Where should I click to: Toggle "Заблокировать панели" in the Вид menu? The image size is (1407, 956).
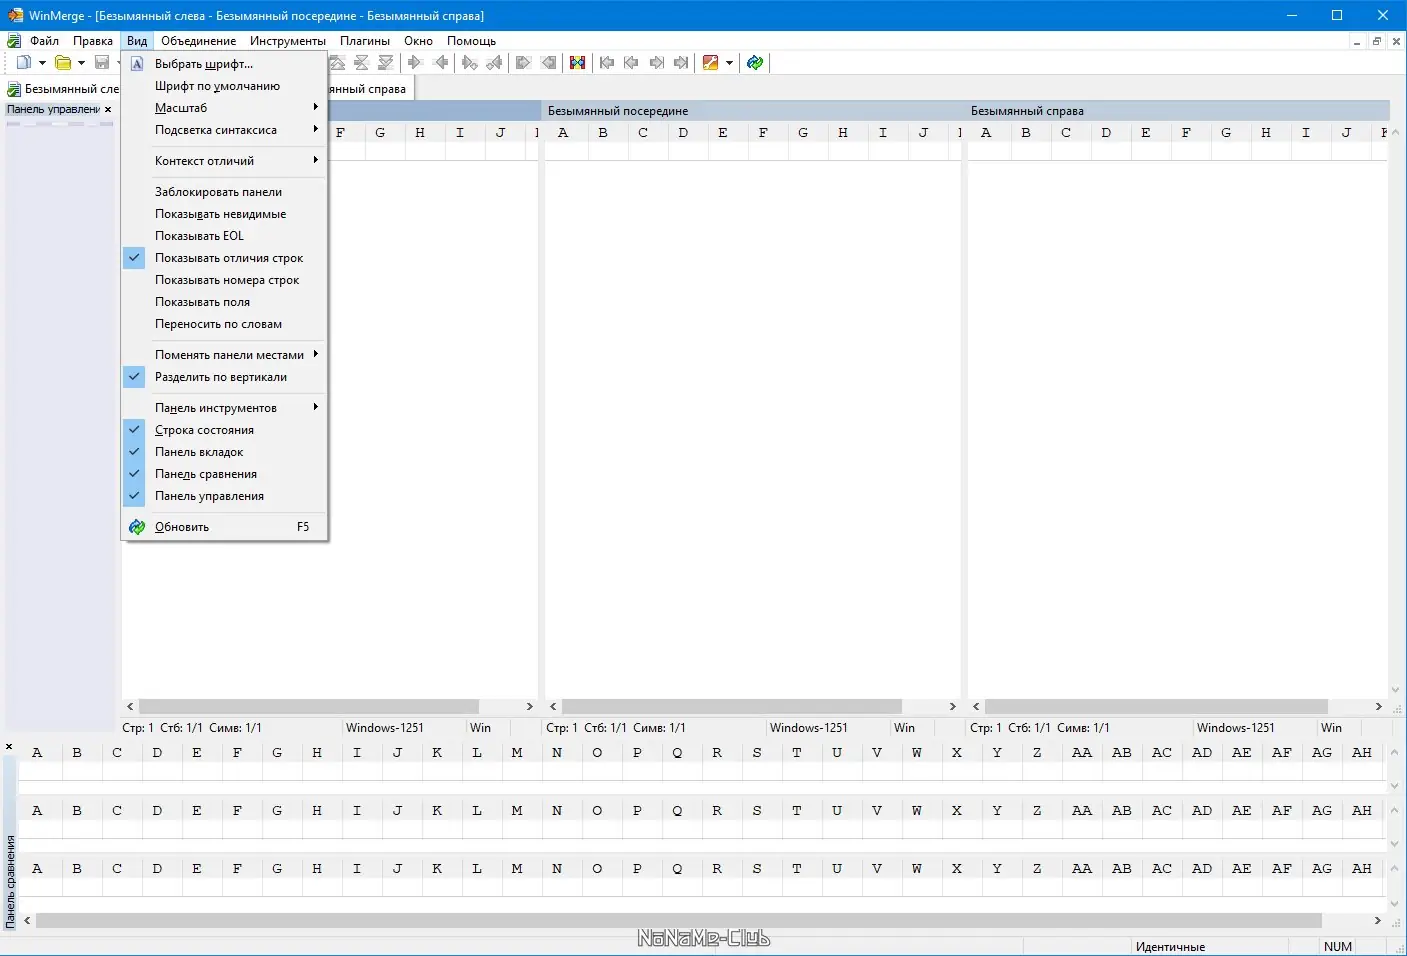coord(224,192)
